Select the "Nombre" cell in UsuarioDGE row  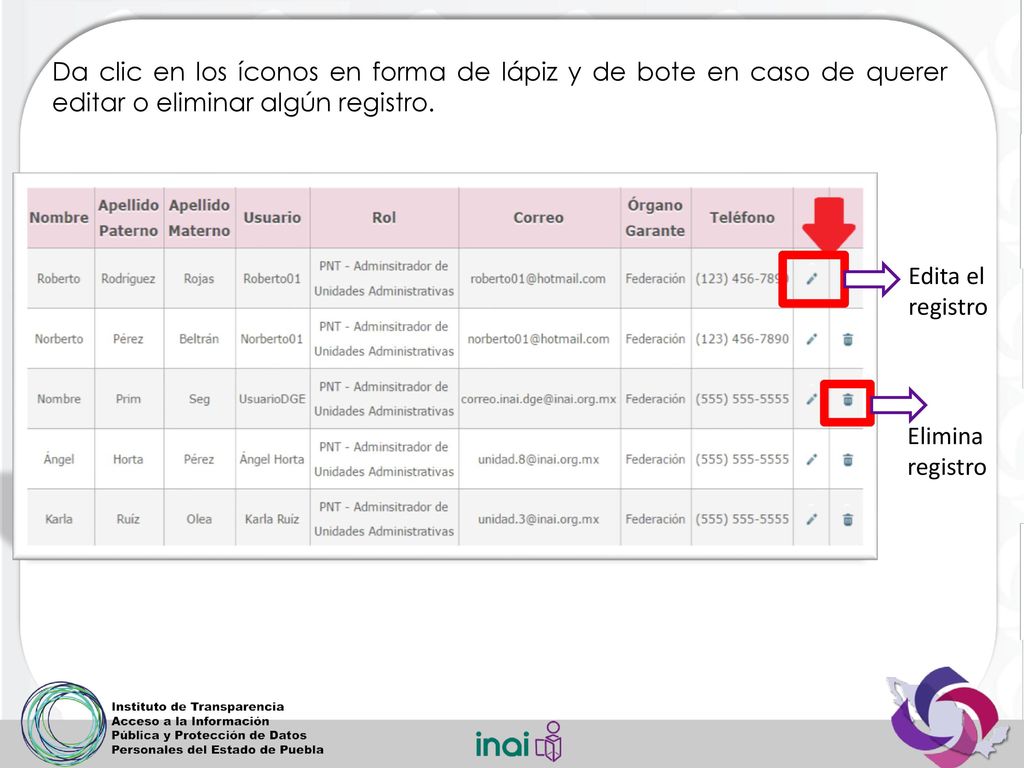pos(59,399)
